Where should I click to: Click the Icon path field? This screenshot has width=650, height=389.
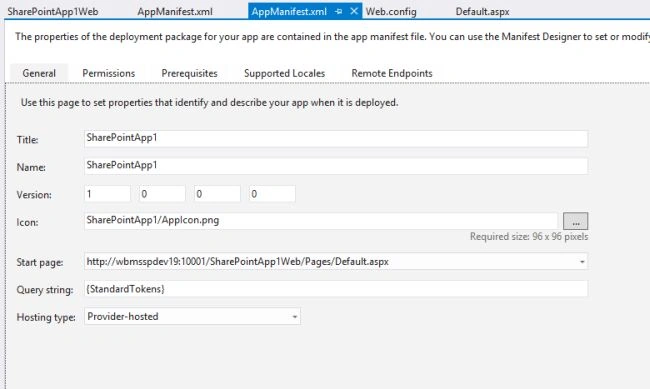tap(321, 221)
